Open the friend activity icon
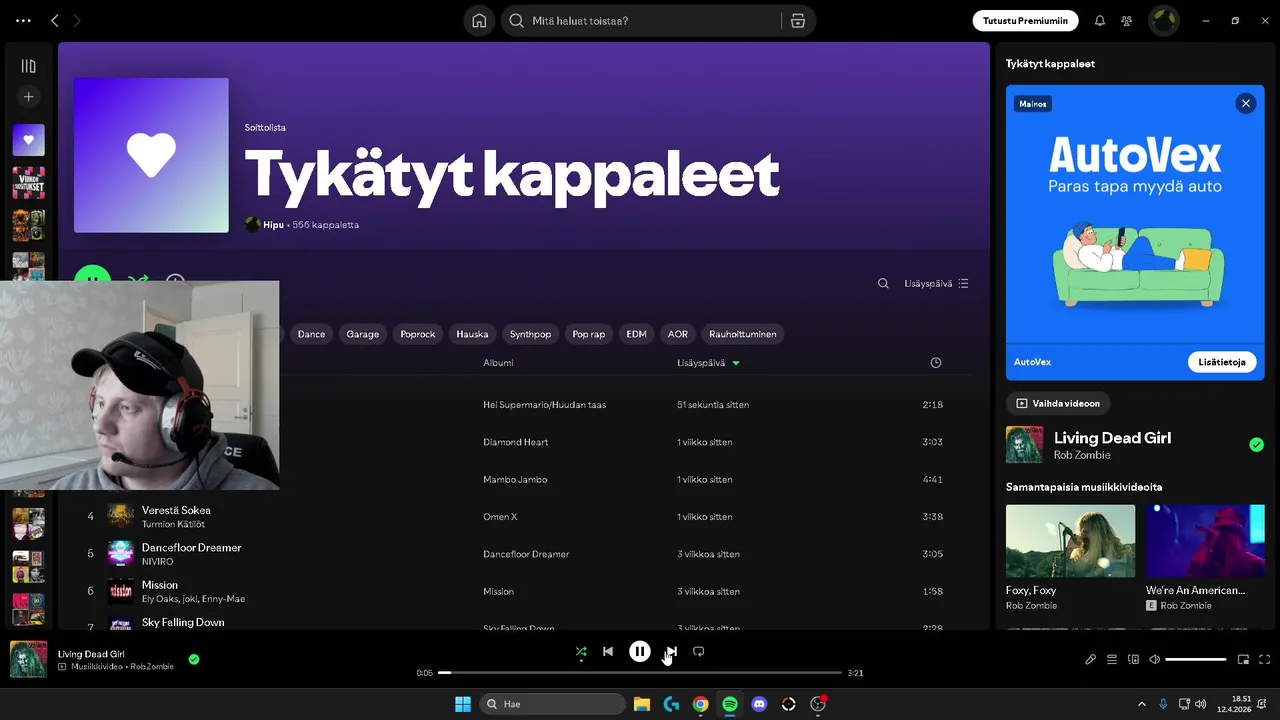The height and width of the screenshot is (720, 1280). pyautogui.click(x=1127, y=20)
